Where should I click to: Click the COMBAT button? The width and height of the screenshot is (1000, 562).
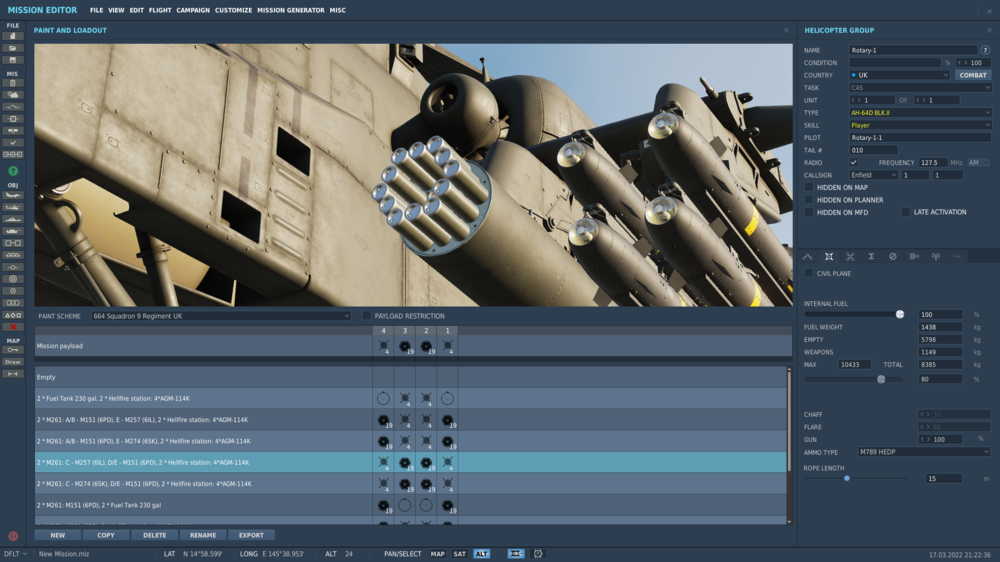(x=973, y=75)
